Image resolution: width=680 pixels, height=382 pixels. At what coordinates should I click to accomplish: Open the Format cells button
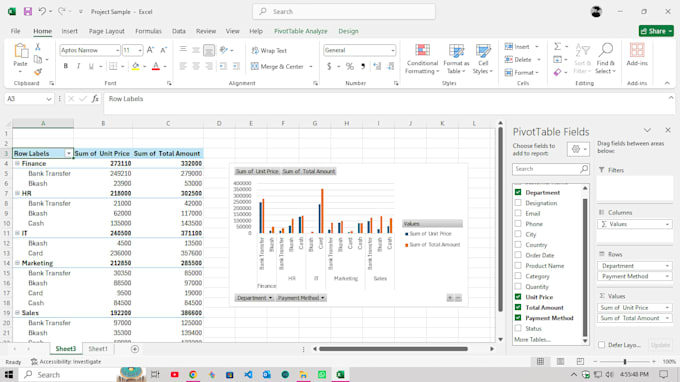click(521, 72)
